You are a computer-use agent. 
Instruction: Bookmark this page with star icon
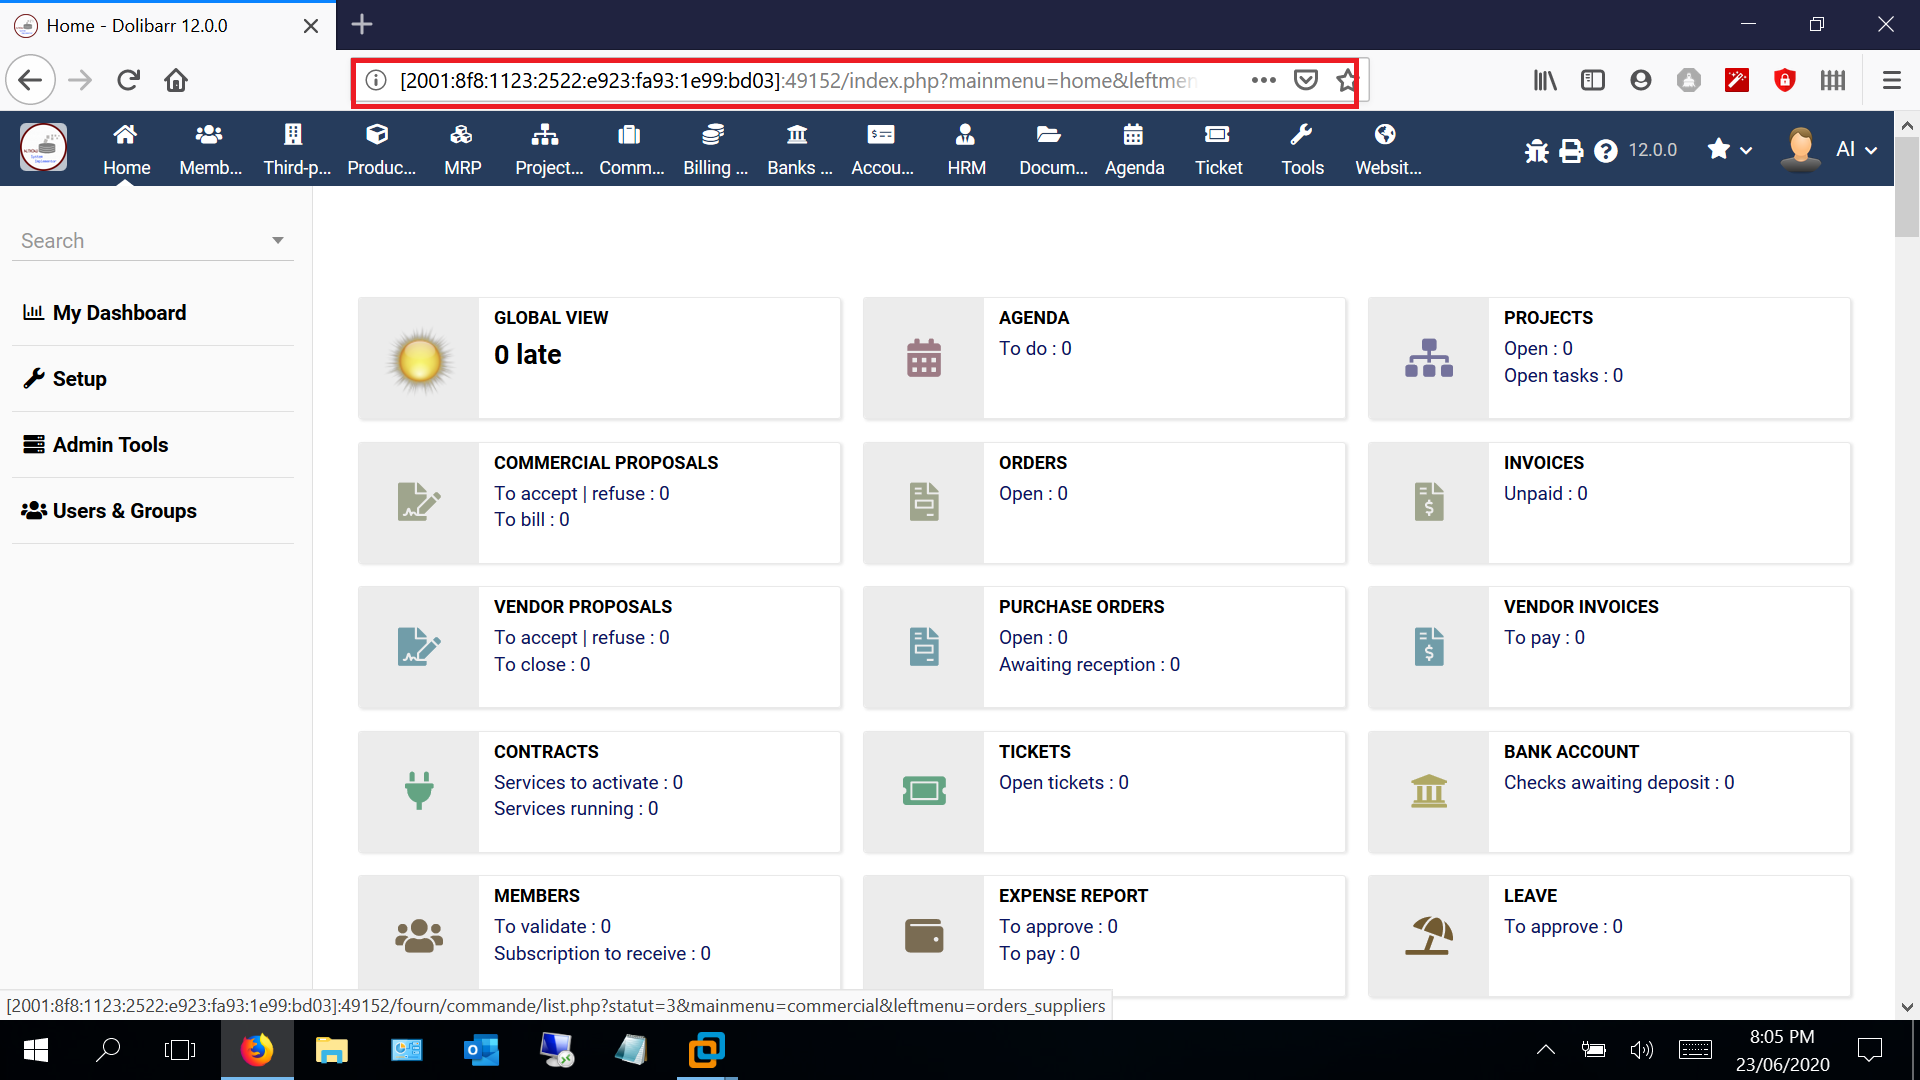1346,80
